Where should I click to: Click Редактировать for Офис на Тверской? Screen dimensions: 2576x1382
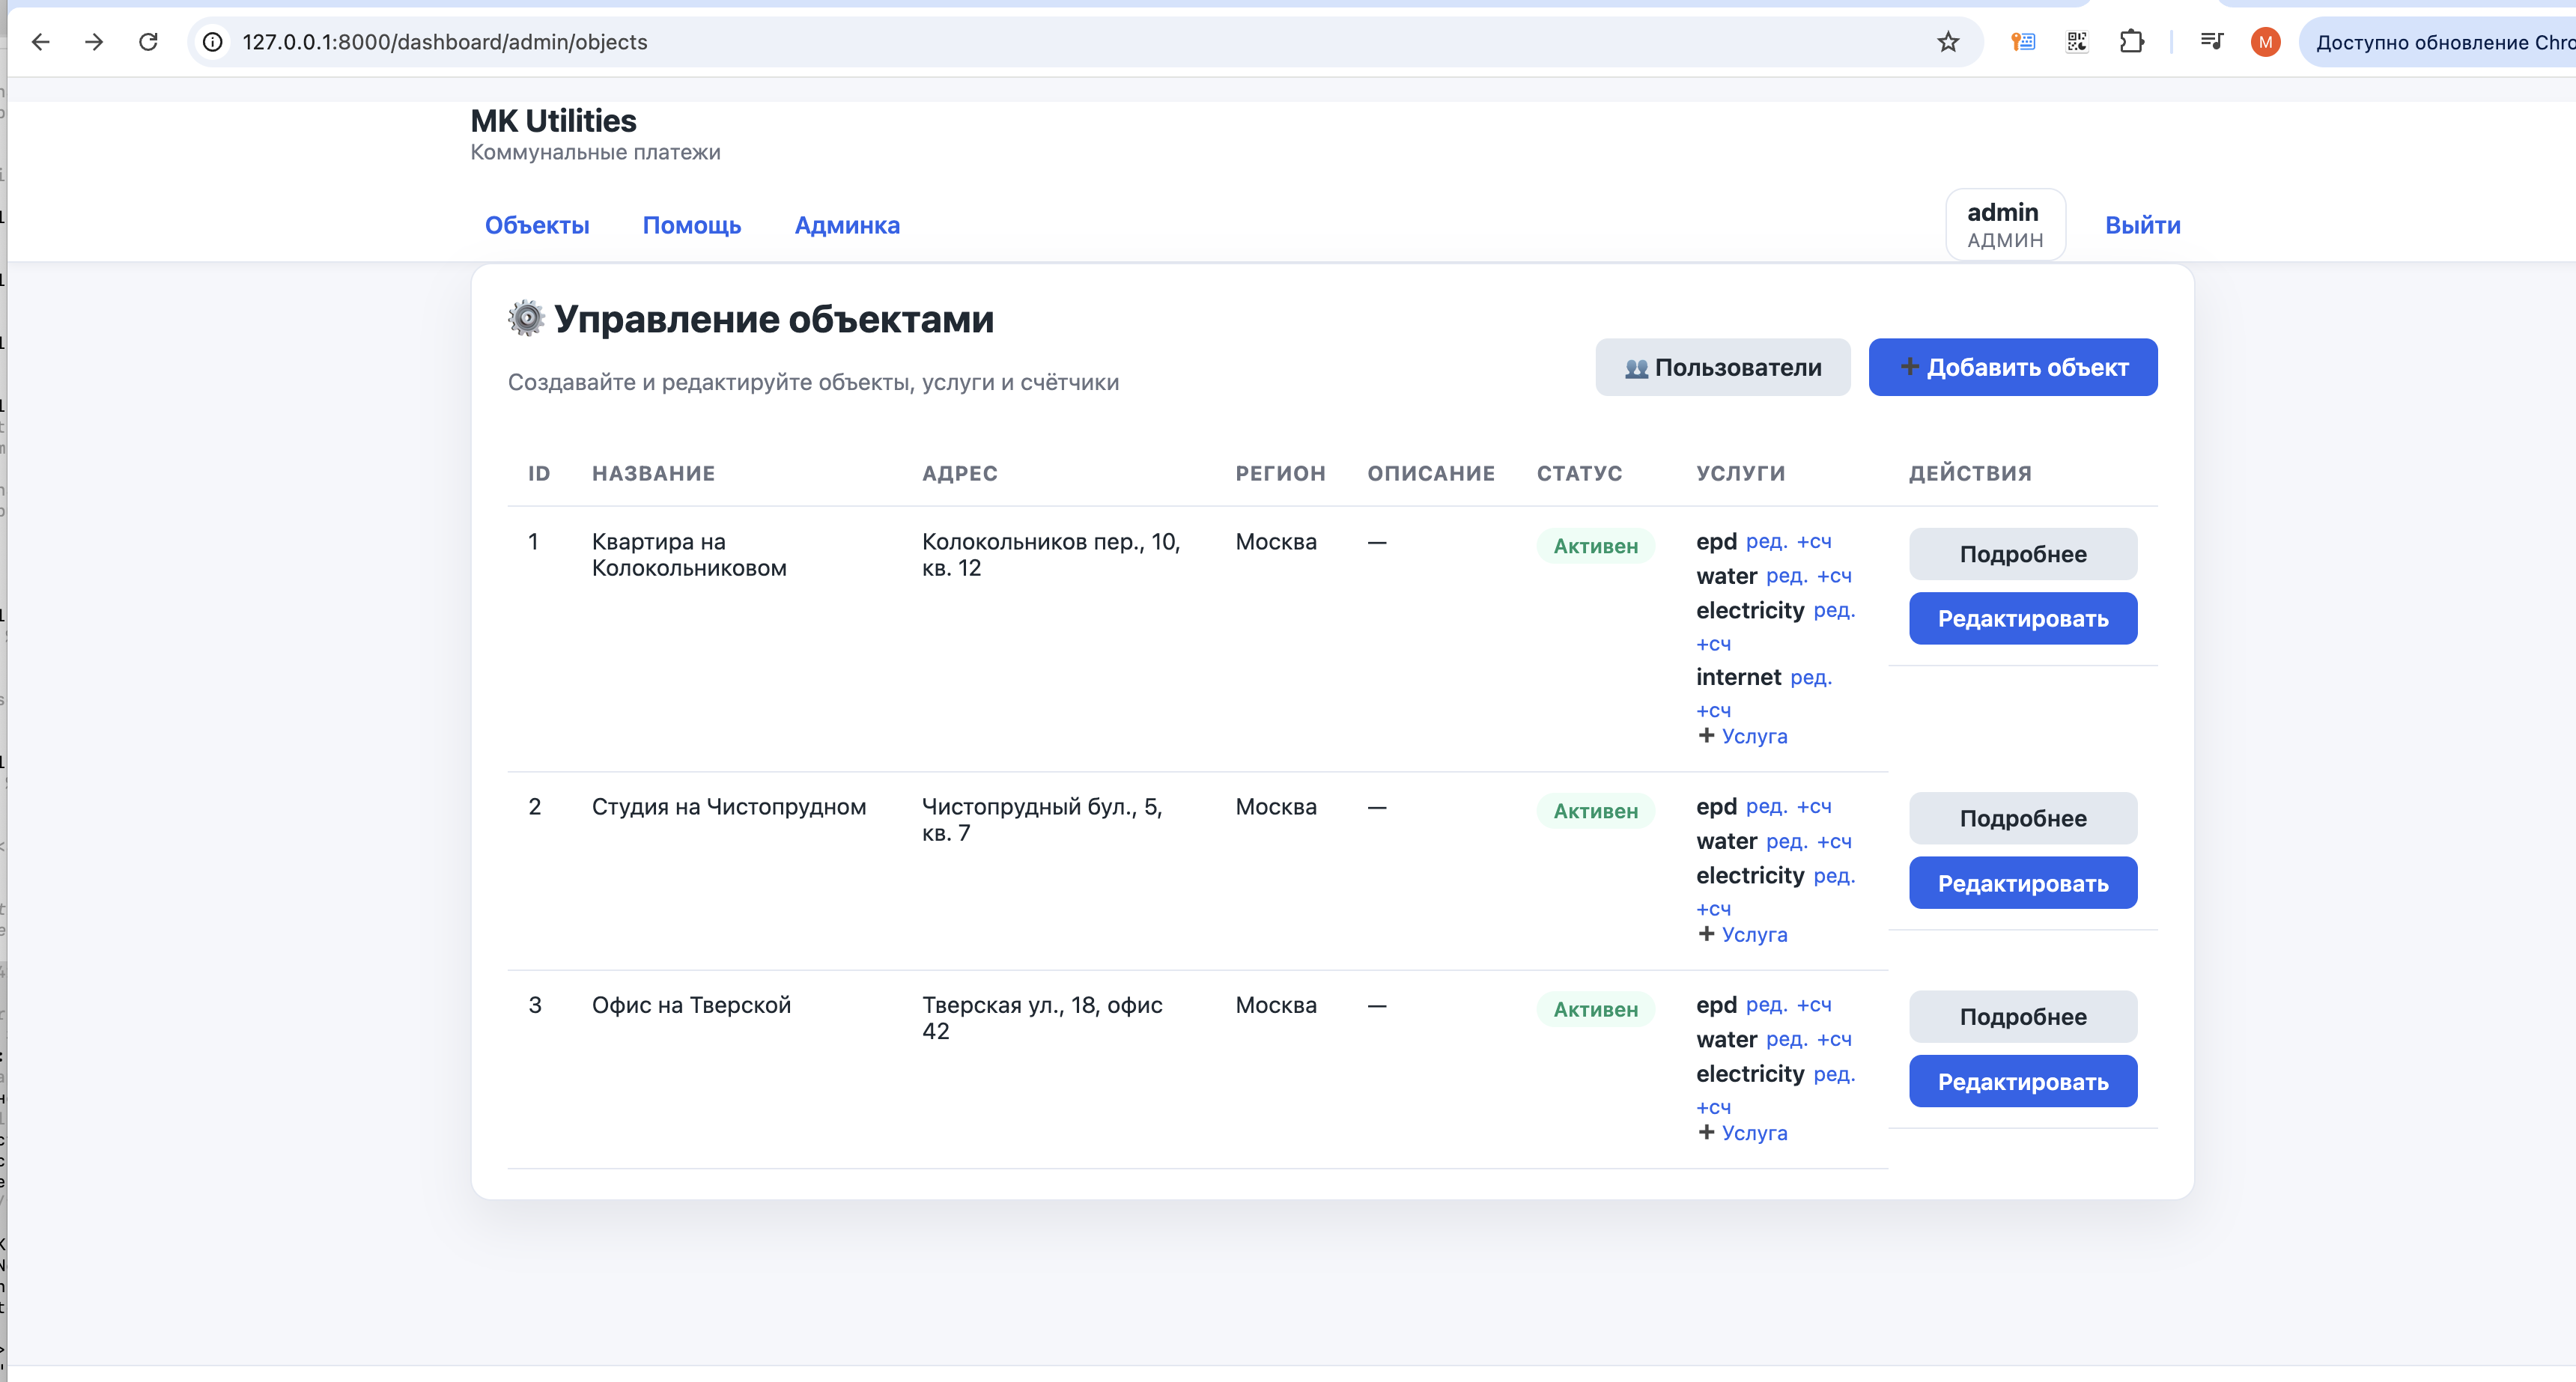(x=2022, y=1082)
